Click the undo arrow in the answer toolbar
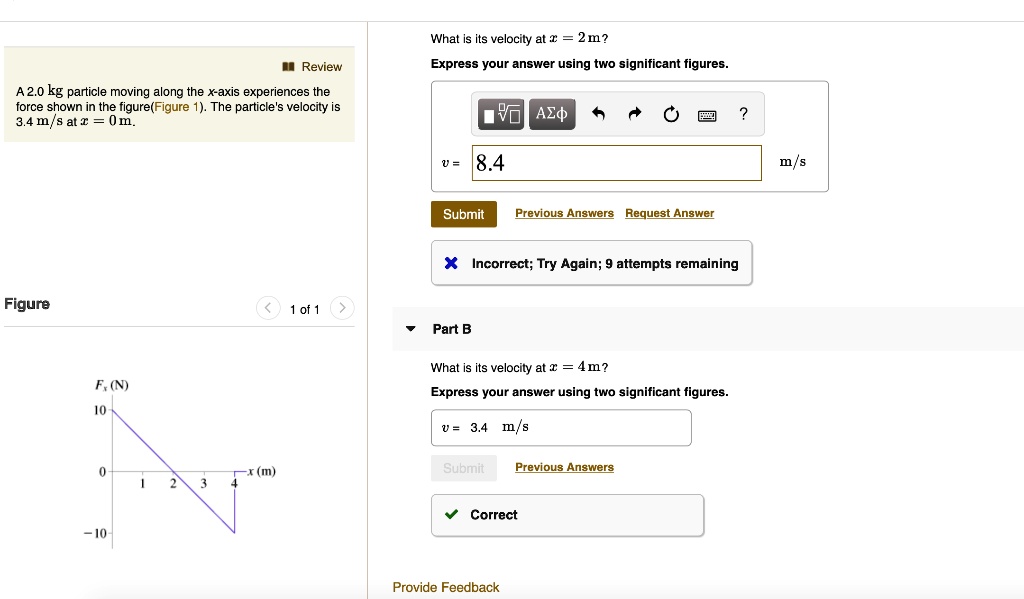1024x599 pixels. coord(598,113)
